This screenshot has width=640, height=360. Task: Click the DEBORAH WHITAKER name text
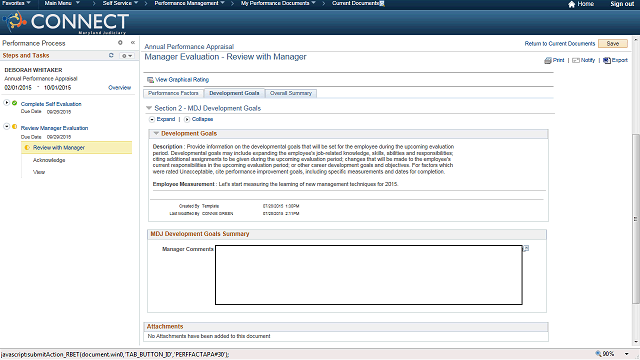pos(33,70)
